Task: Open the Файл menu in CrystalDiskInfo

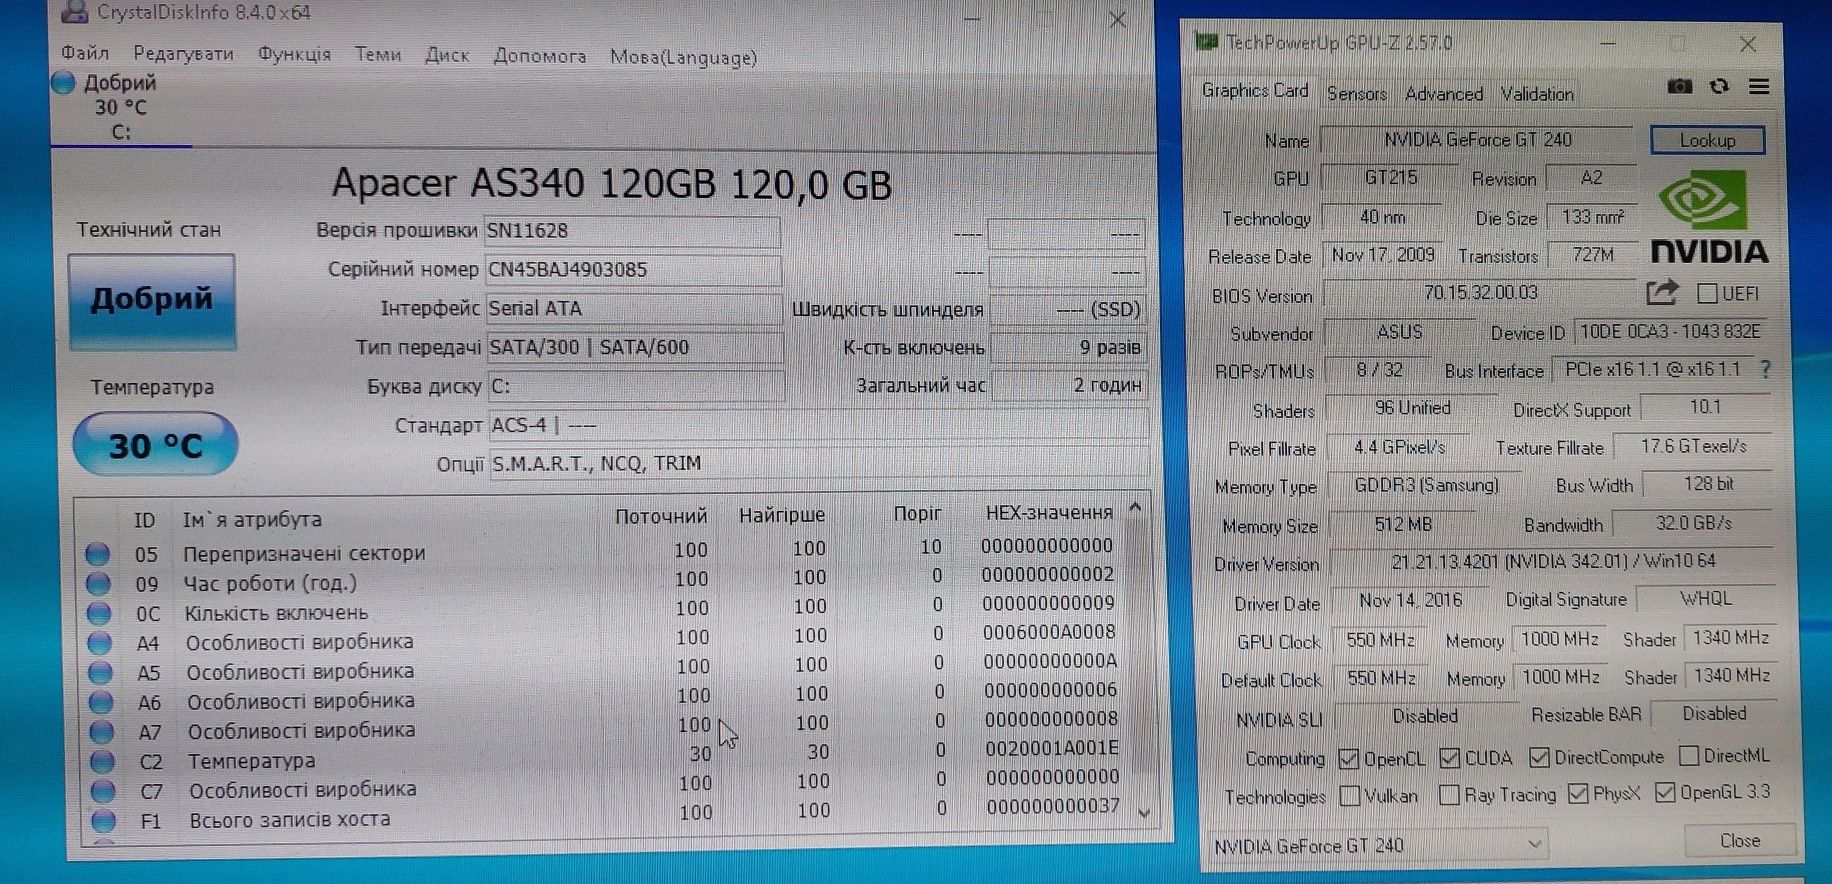Action: pyautogui.click(x=85, y=52)
